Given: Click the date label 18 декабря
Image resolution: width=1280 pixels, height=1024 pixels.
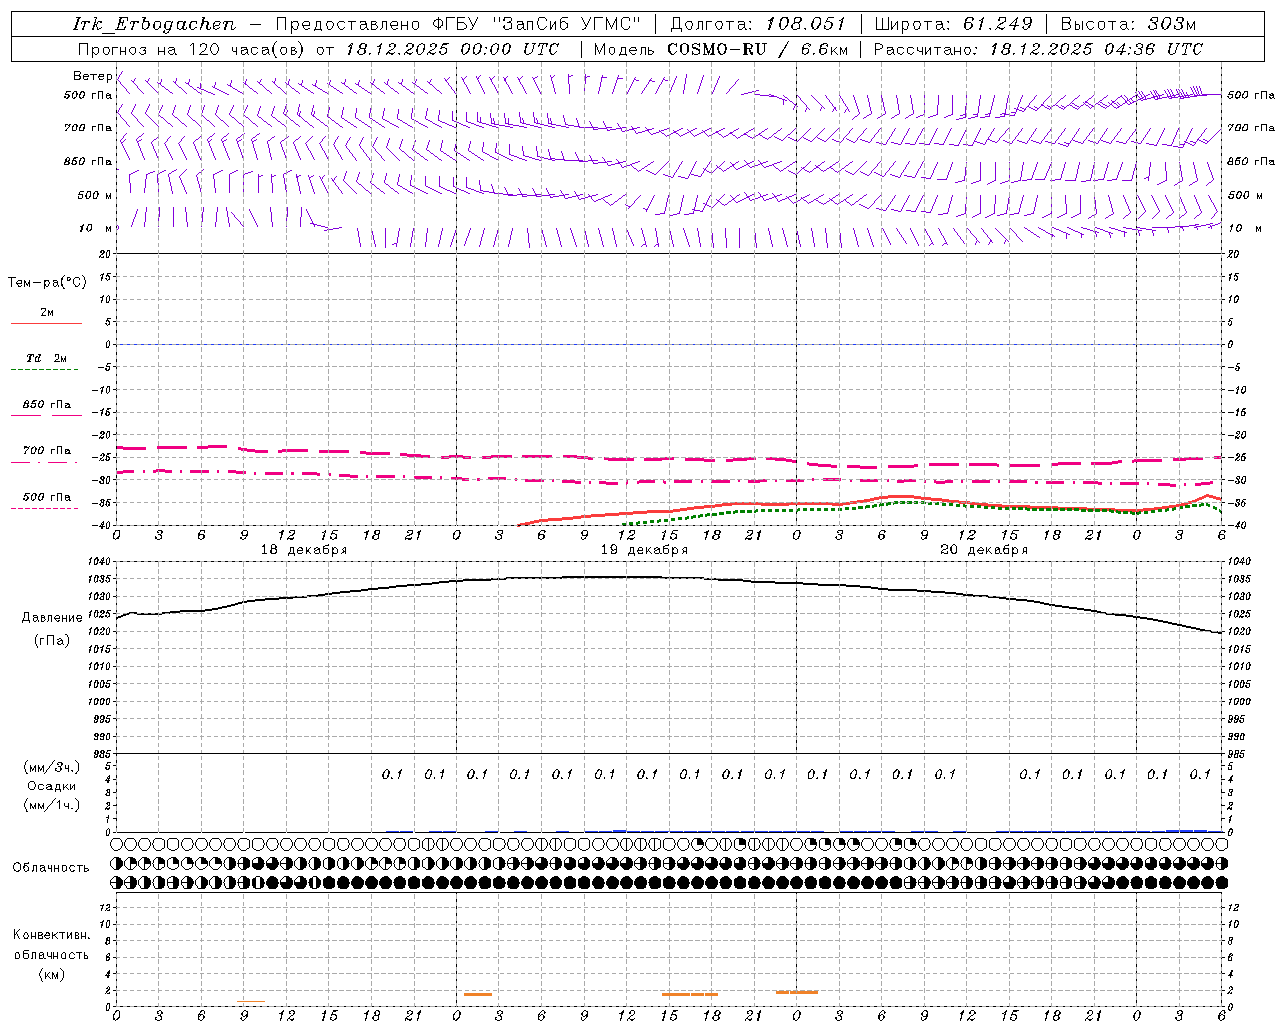Looking at the screenshot, I should [x=304, y=550].
